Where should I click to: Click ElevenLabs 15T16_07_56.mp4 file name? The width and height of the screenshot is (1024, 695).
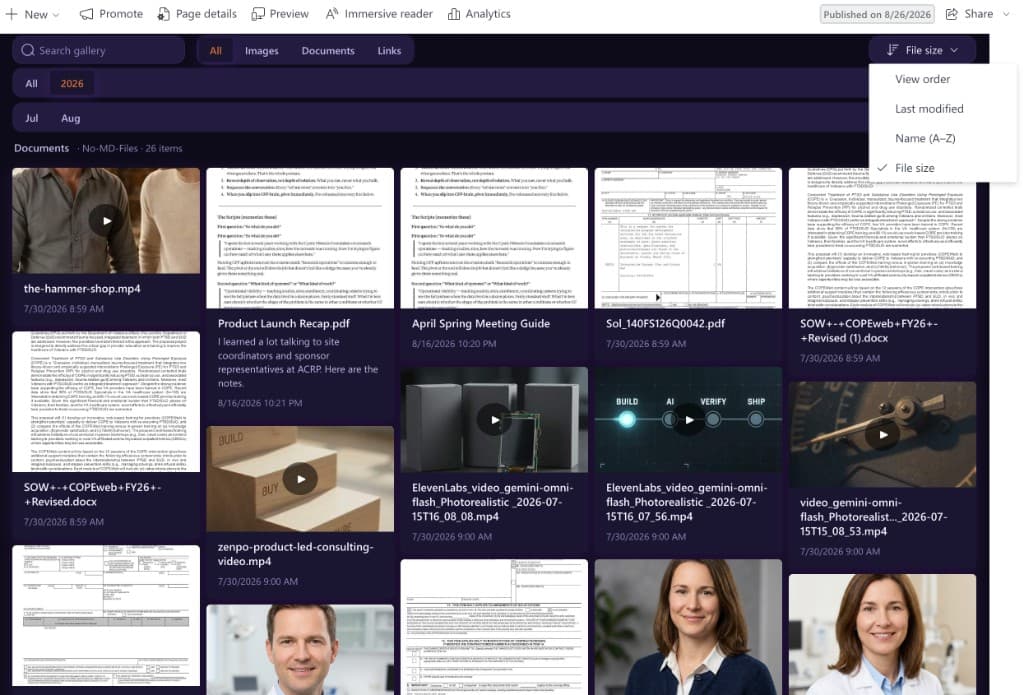click(686, 502)
